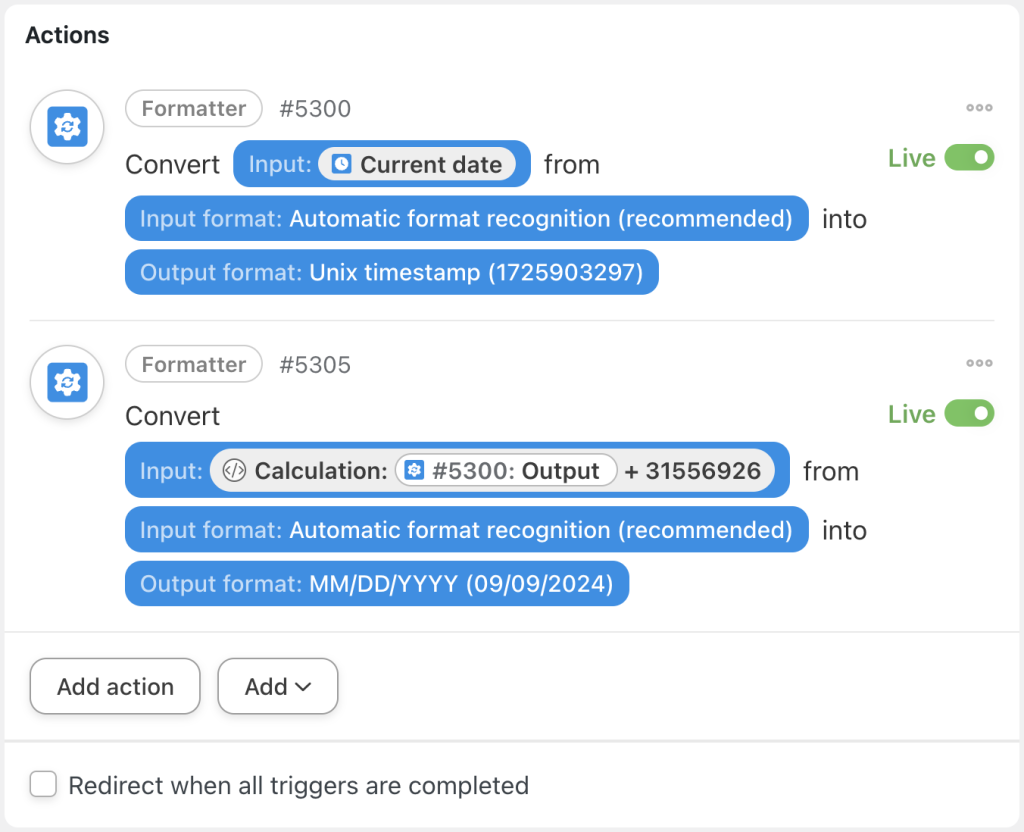This screenshot has width=1024, height=832.
Task: Click the Formatter gear icon for action #5305
Action: tap(66, 382)
